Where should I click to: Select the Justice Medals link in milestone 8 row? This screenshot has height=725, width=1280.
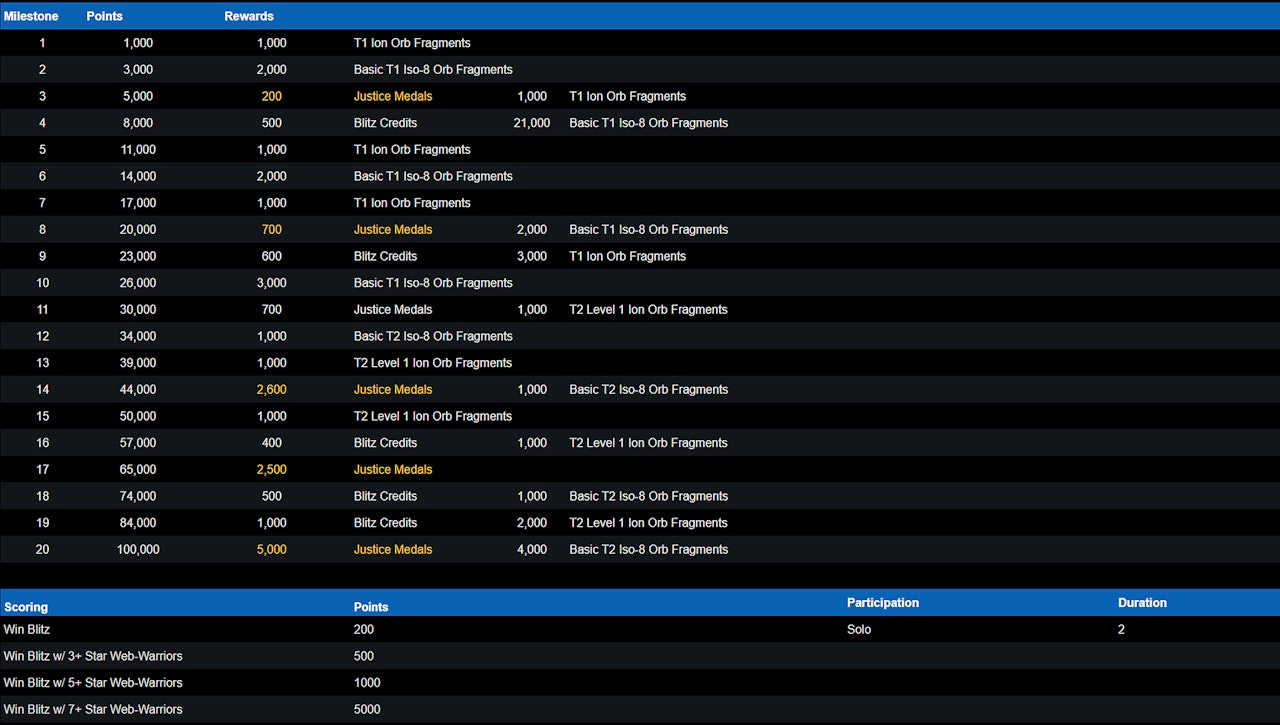[x=393, y=229]
